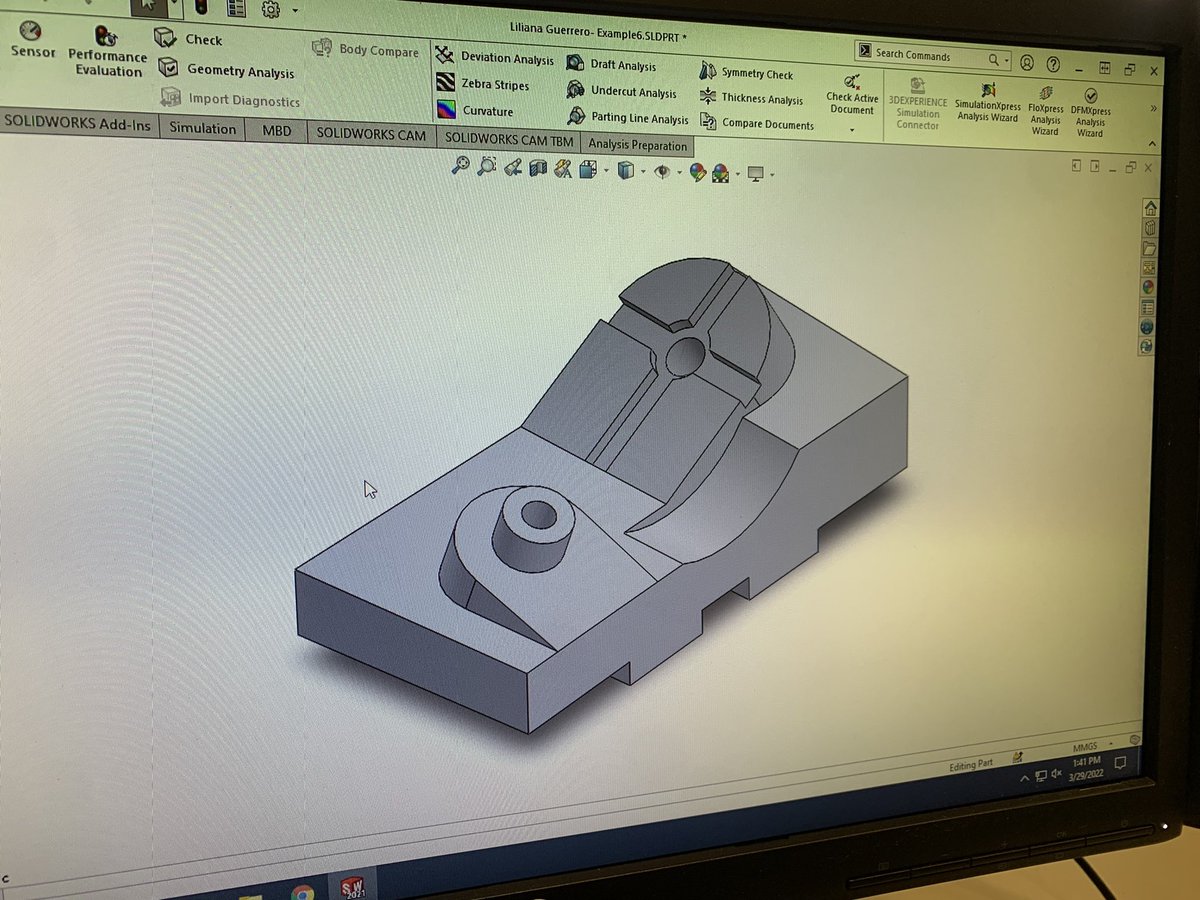Start Undercut Analysis
This screenshot has width=1200, height=900.
coord(621,91)
